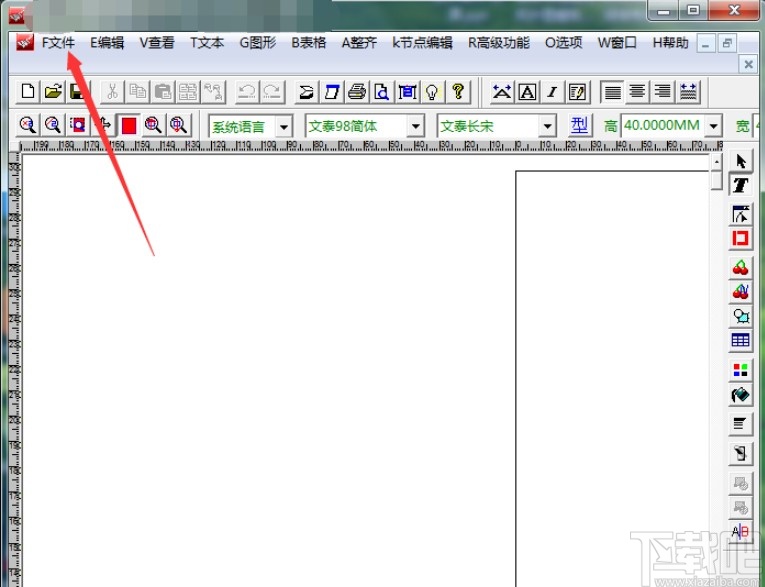Image resolution: width=765 pixels, height=587 pixels.
Task: Select the arrow pointer tool
Action: point(740,162)
